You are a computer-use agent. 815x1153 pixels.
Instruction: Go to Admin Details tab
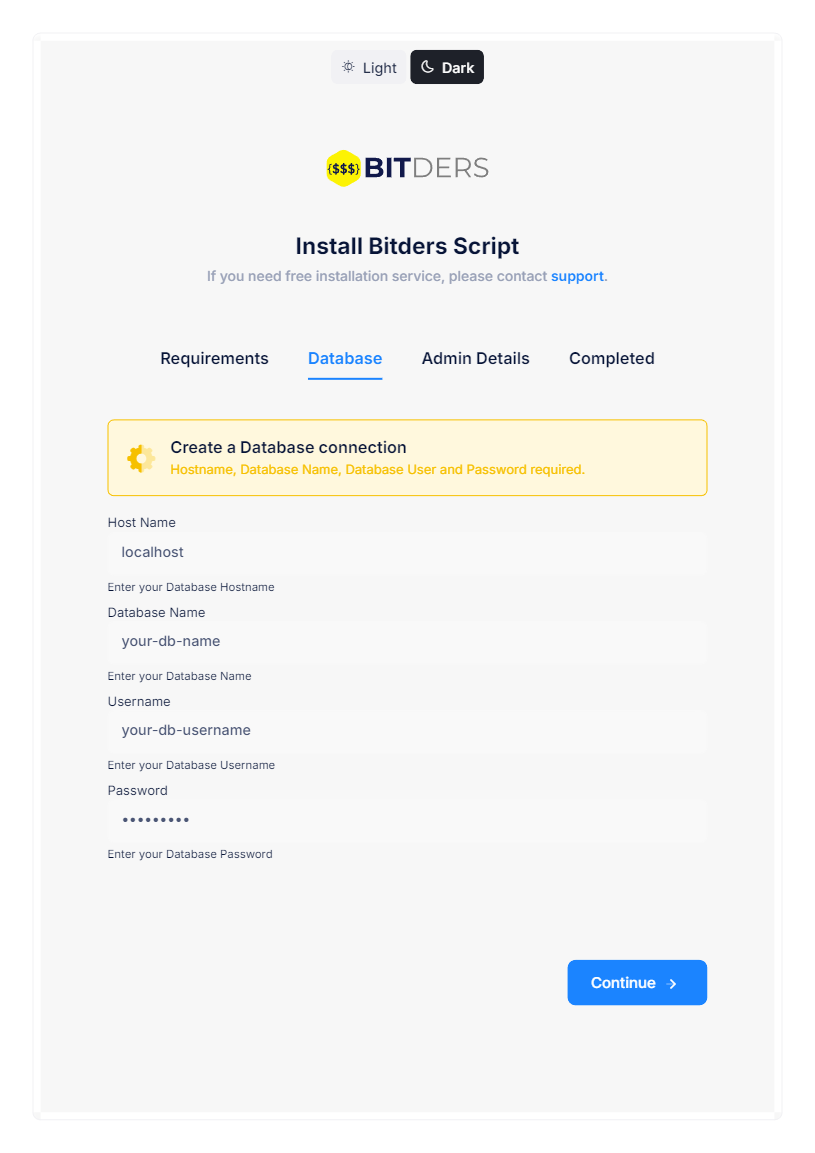tap(475, 358)
